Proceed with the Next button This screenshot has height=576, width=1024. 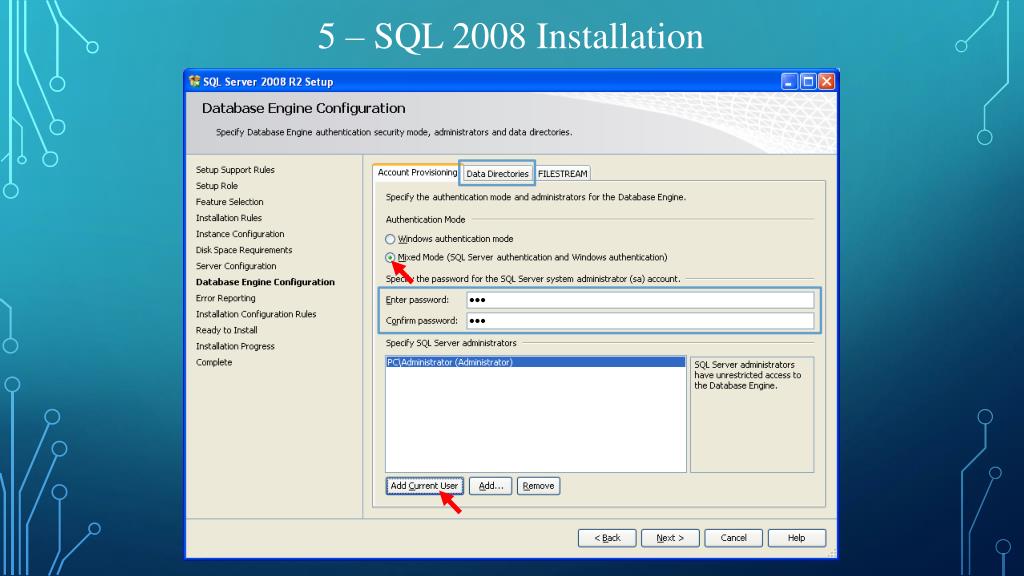pyautogui.click(x=670, y=538)
